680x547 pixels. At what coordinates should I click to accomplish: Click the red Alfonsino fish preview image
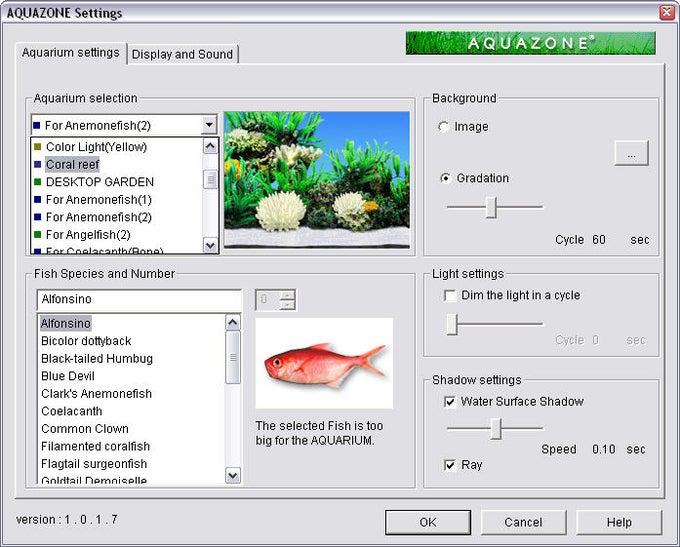point(324,364)
